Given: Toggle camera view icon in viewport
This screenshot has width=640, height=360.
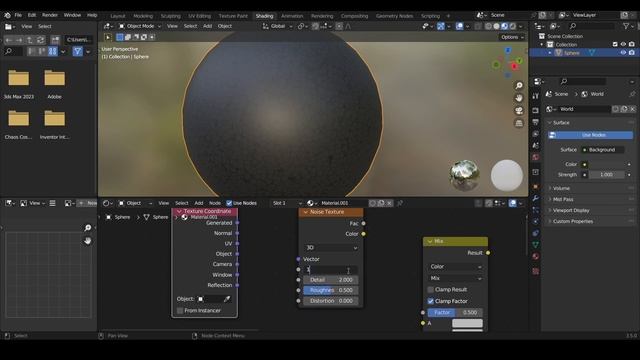Looking at the screenshot, I should [519, 111].
